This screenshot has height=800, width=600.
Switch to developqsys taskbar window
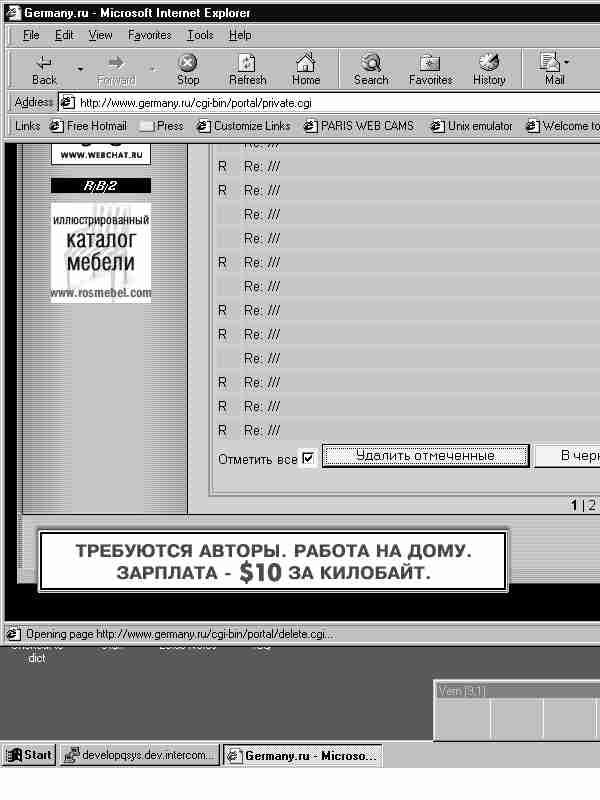coord(140,756)
